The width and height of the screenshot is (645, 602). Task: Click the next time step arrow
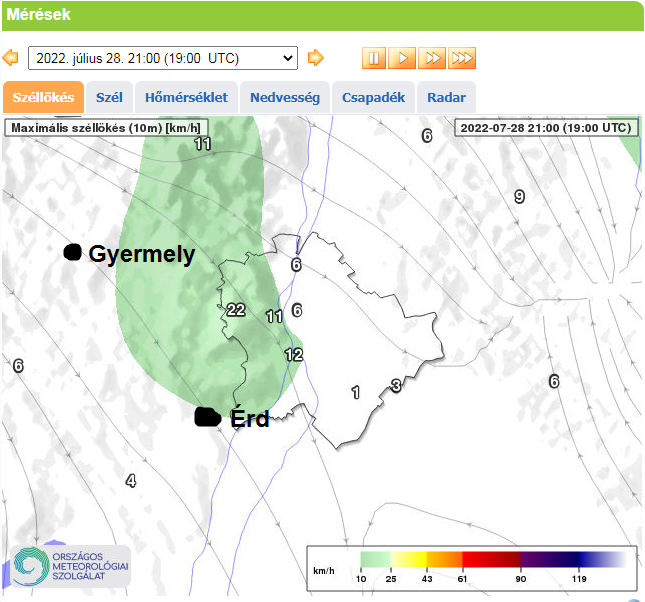(316, 58)
